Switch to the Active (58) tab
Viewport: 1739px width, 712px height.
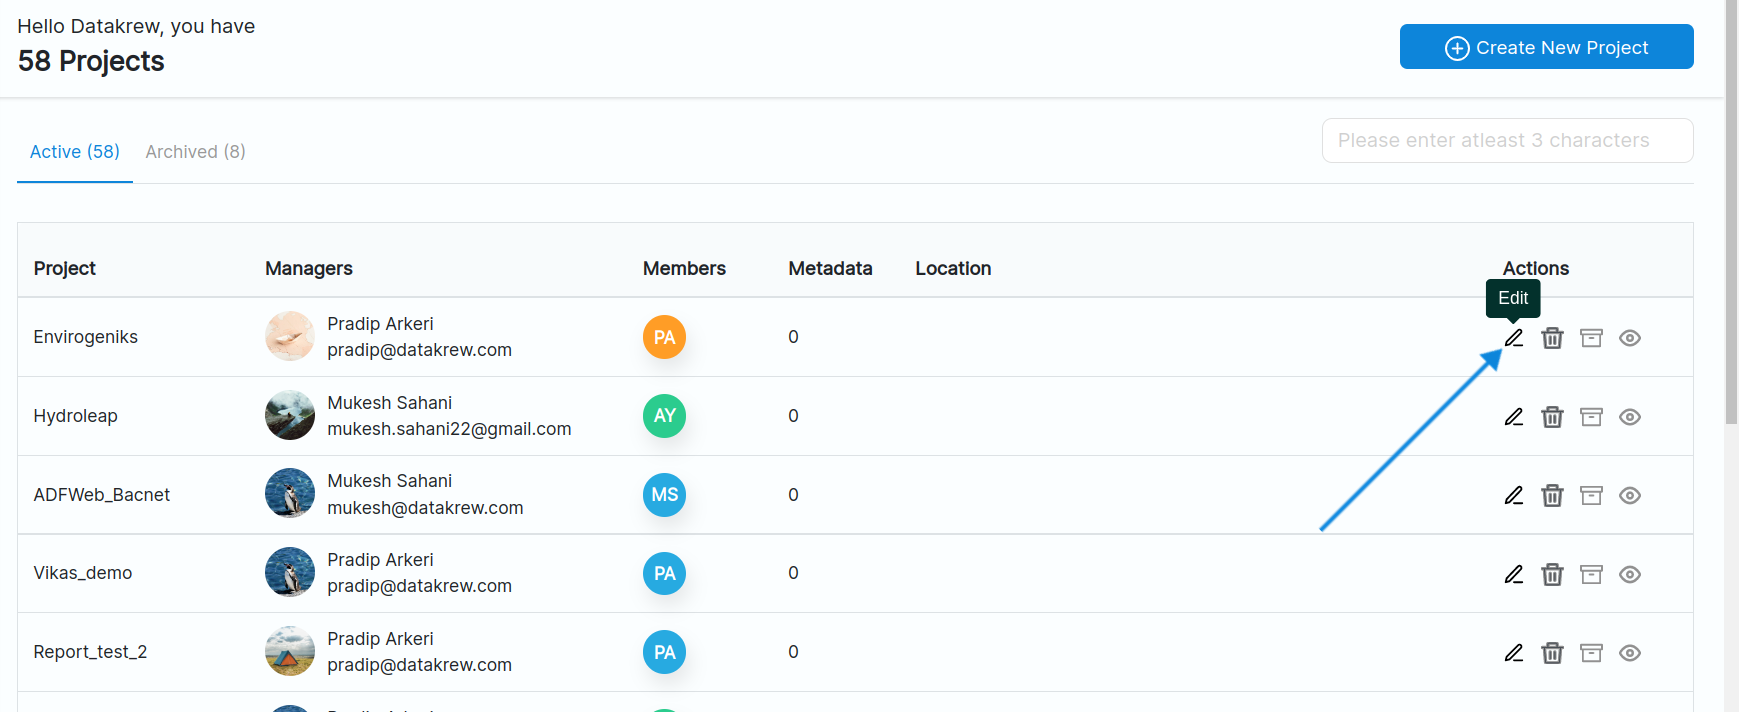75,152
